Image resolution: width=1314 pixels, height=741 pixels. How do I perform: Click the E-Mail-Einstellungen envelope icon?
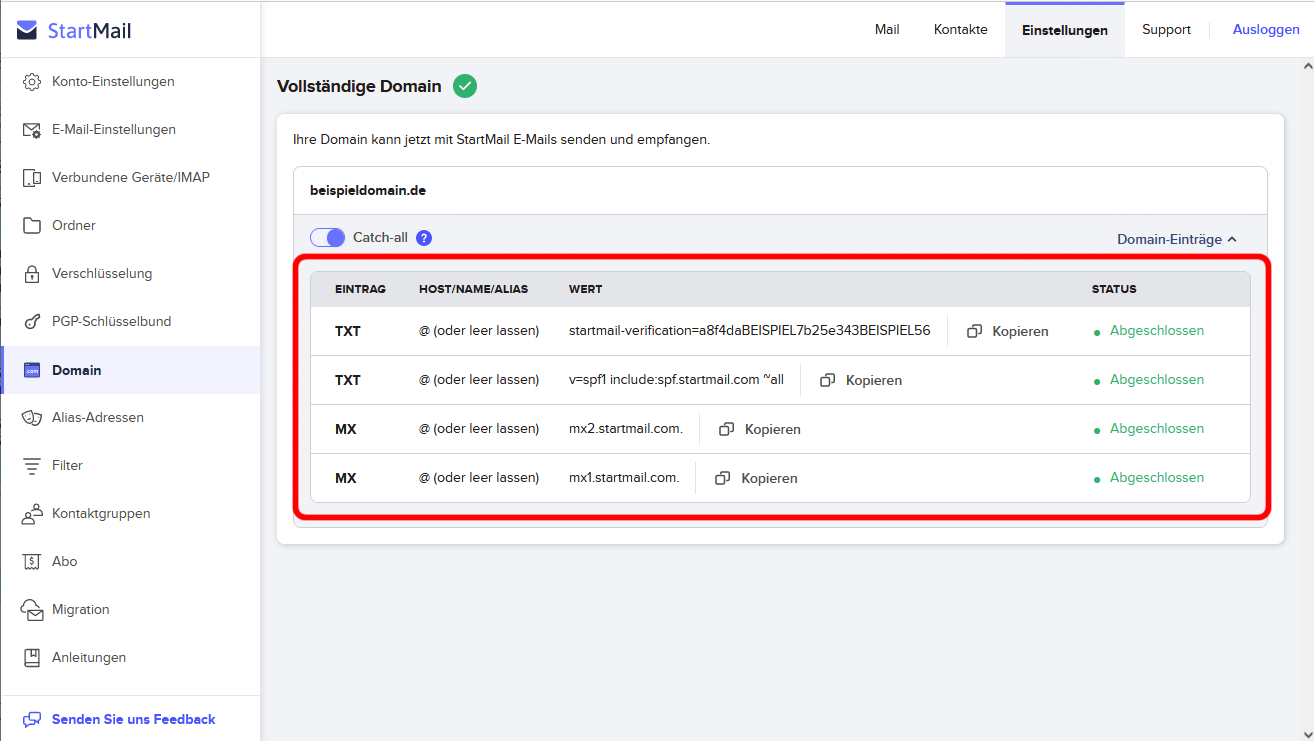pos(32,130)
